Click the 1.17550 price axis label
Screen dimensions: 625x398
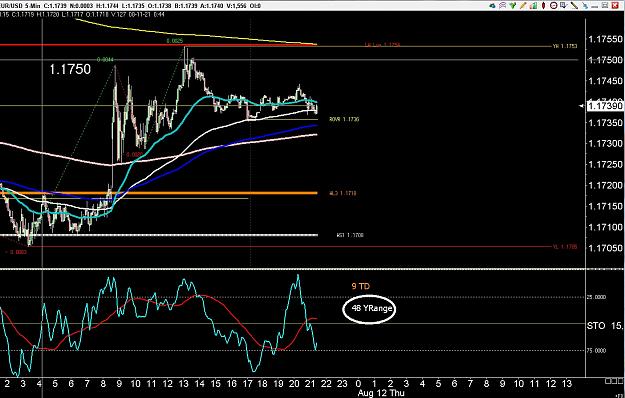pos(605,39)
